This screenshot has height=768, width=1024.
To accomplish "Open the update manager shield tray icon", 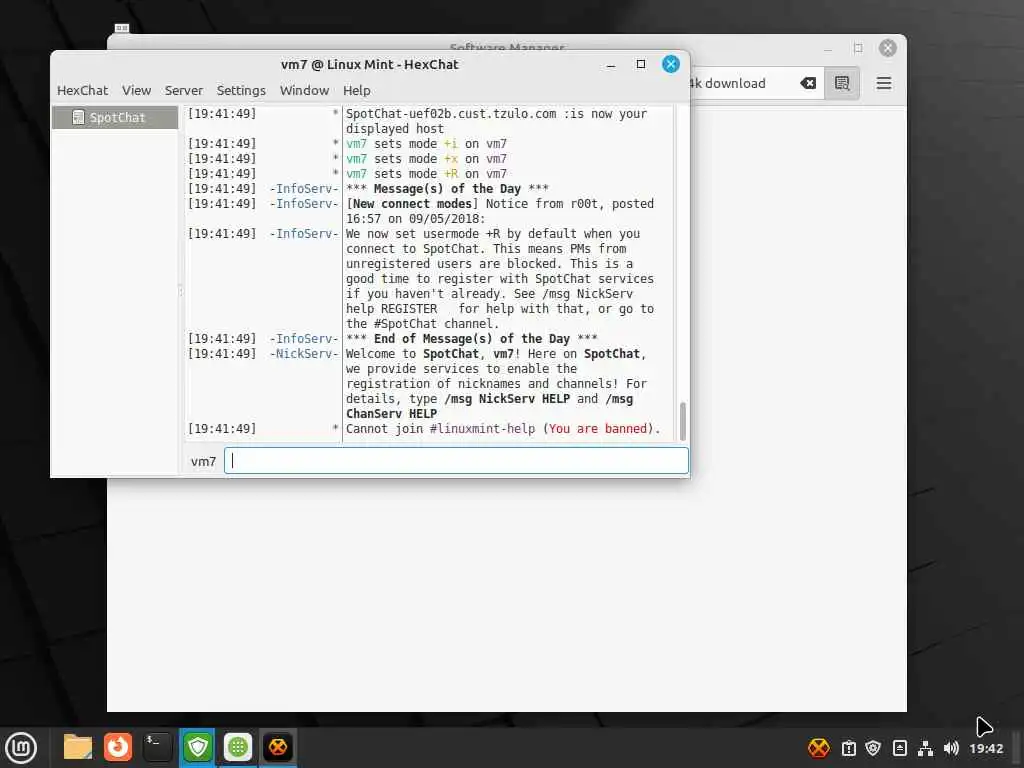I will click(873, 748).
